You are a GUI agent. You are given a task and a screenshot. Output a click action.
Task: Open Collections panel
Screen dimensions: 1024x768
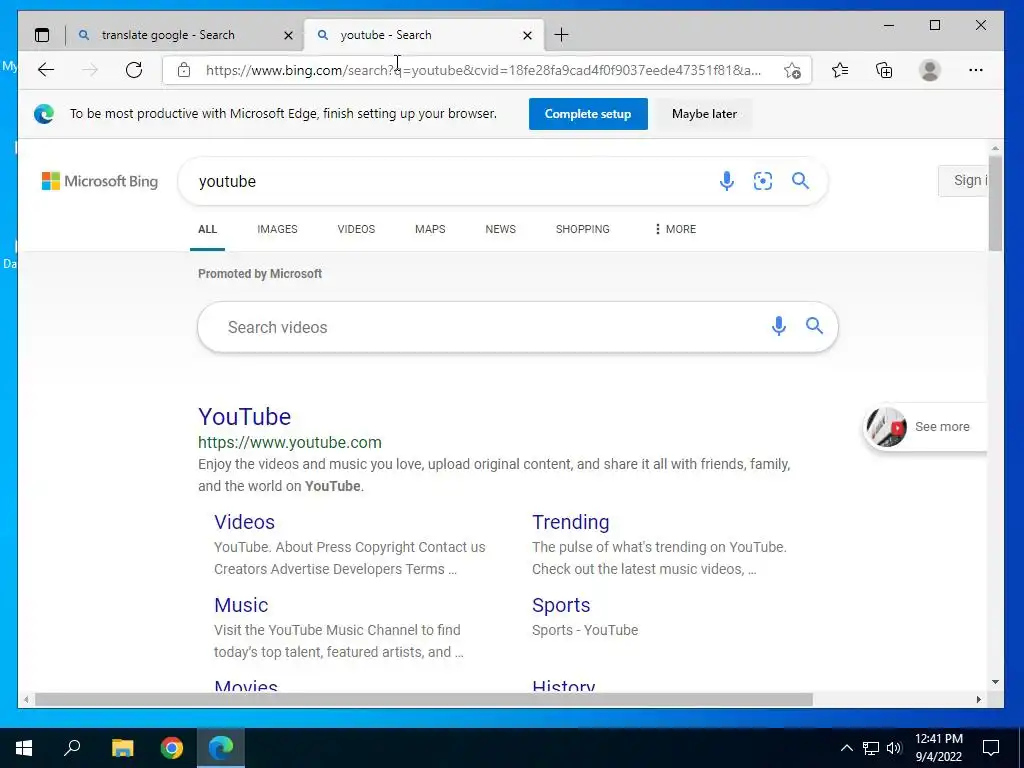(884, 70)
